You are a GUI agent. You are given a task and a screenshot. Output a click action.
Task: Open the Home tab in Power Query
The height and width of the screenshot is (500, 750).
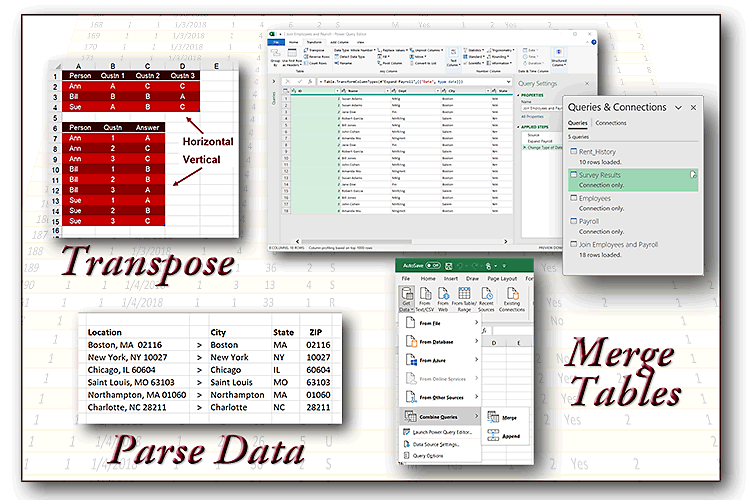[294, 43]
